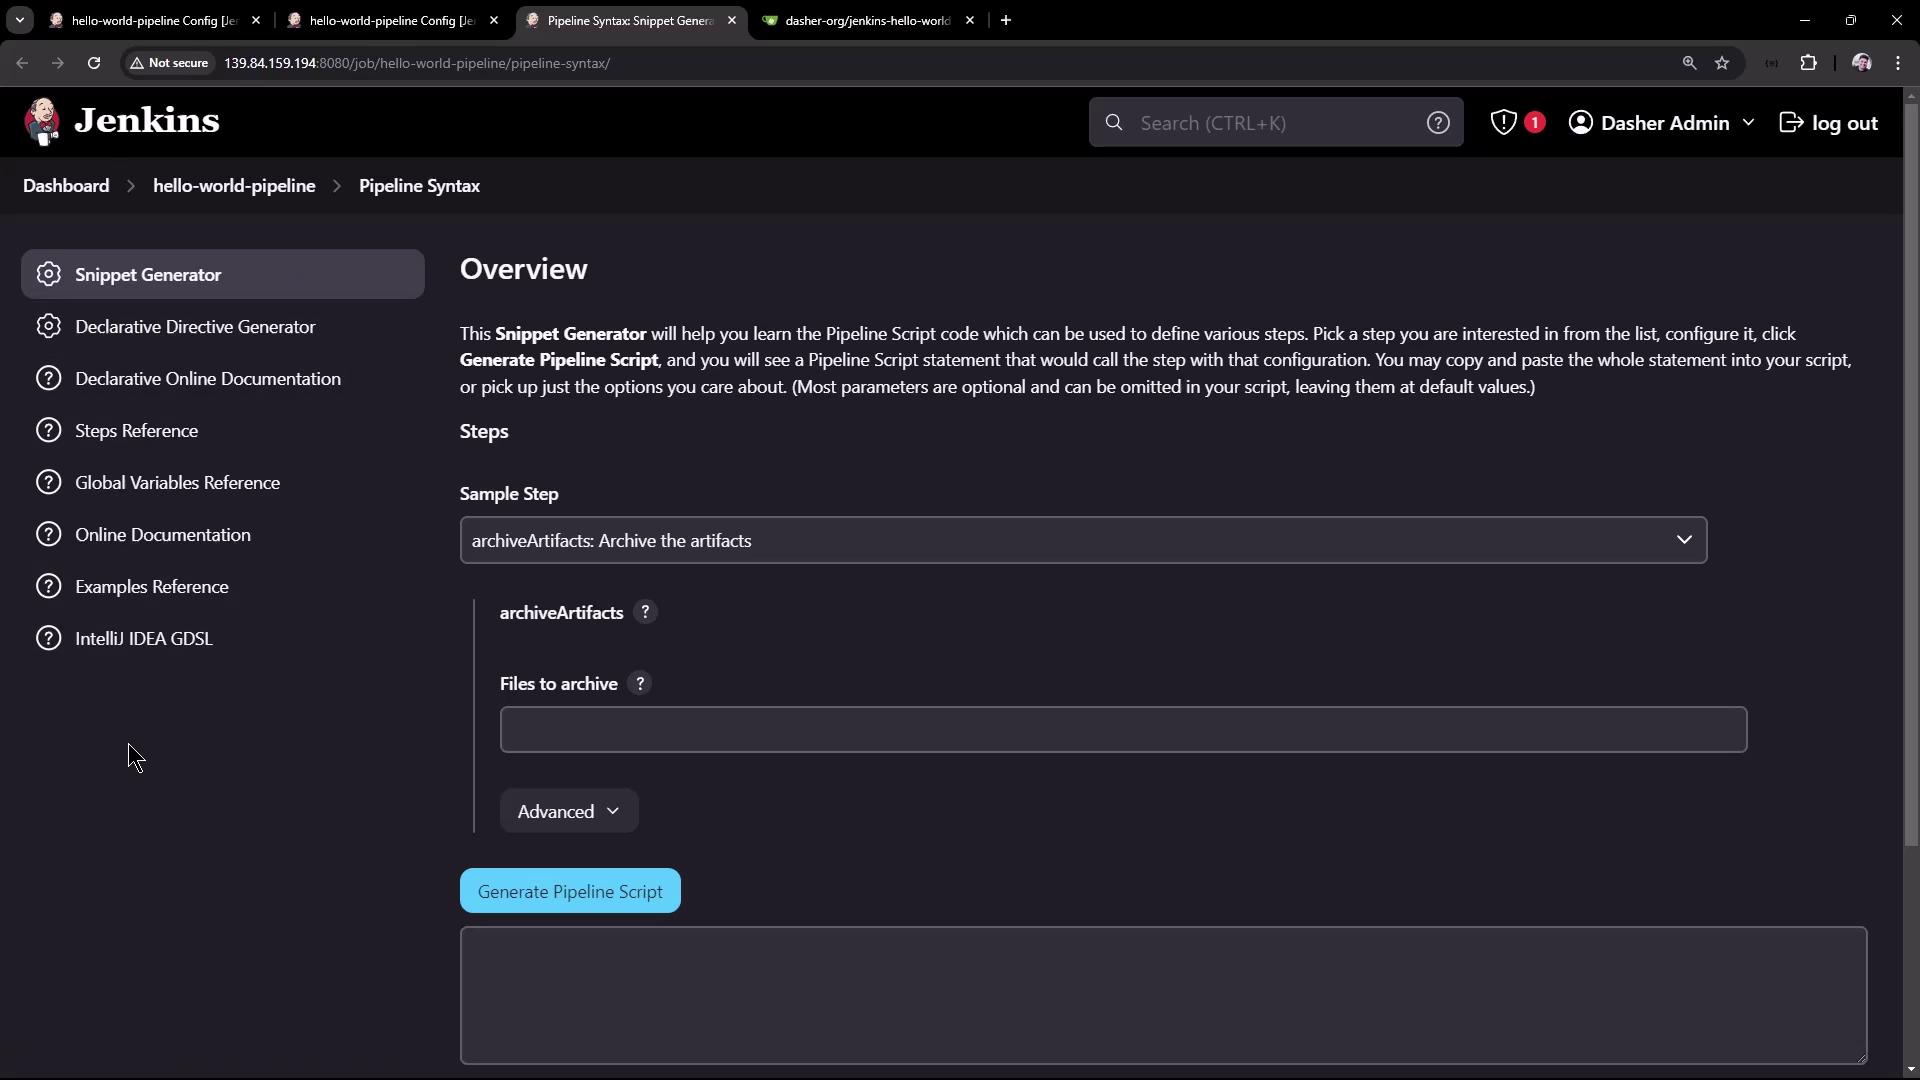
Task: Click inside the Files to archive field
Action: coord(1122,730)
